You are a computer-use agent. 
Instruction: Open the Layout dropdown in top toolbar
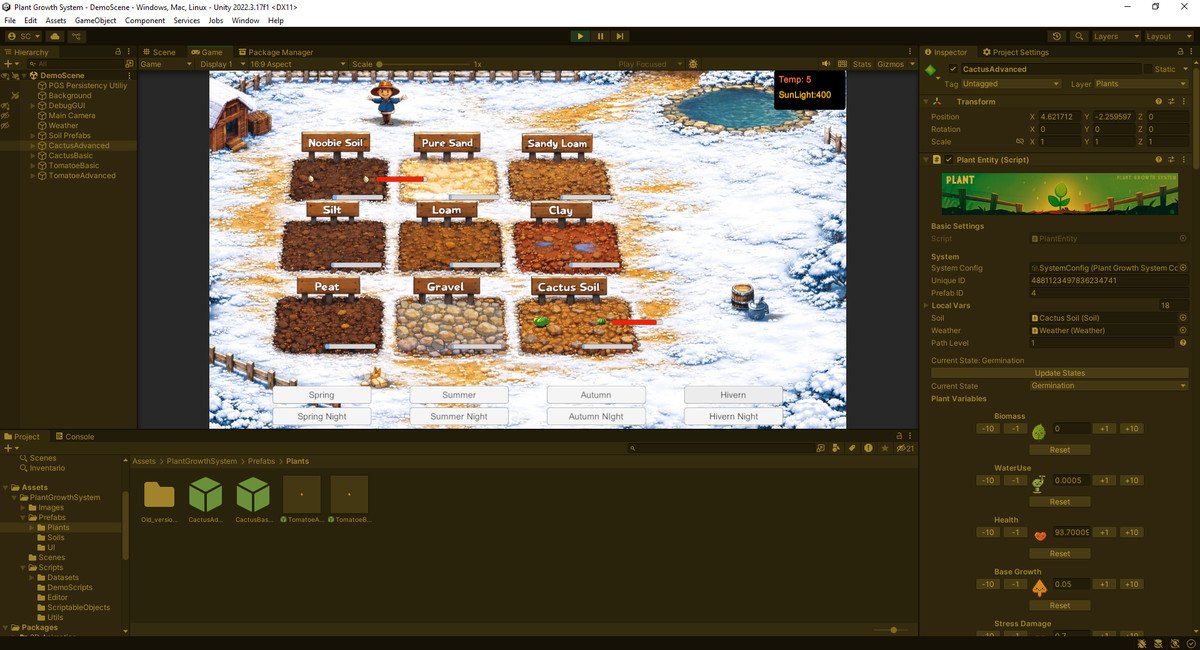coord(1168,36)
